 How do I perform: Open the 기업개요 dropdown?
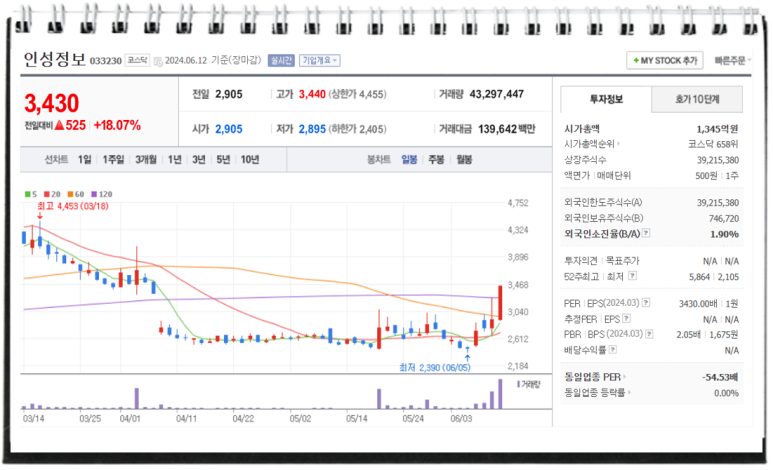click(319, 61)
